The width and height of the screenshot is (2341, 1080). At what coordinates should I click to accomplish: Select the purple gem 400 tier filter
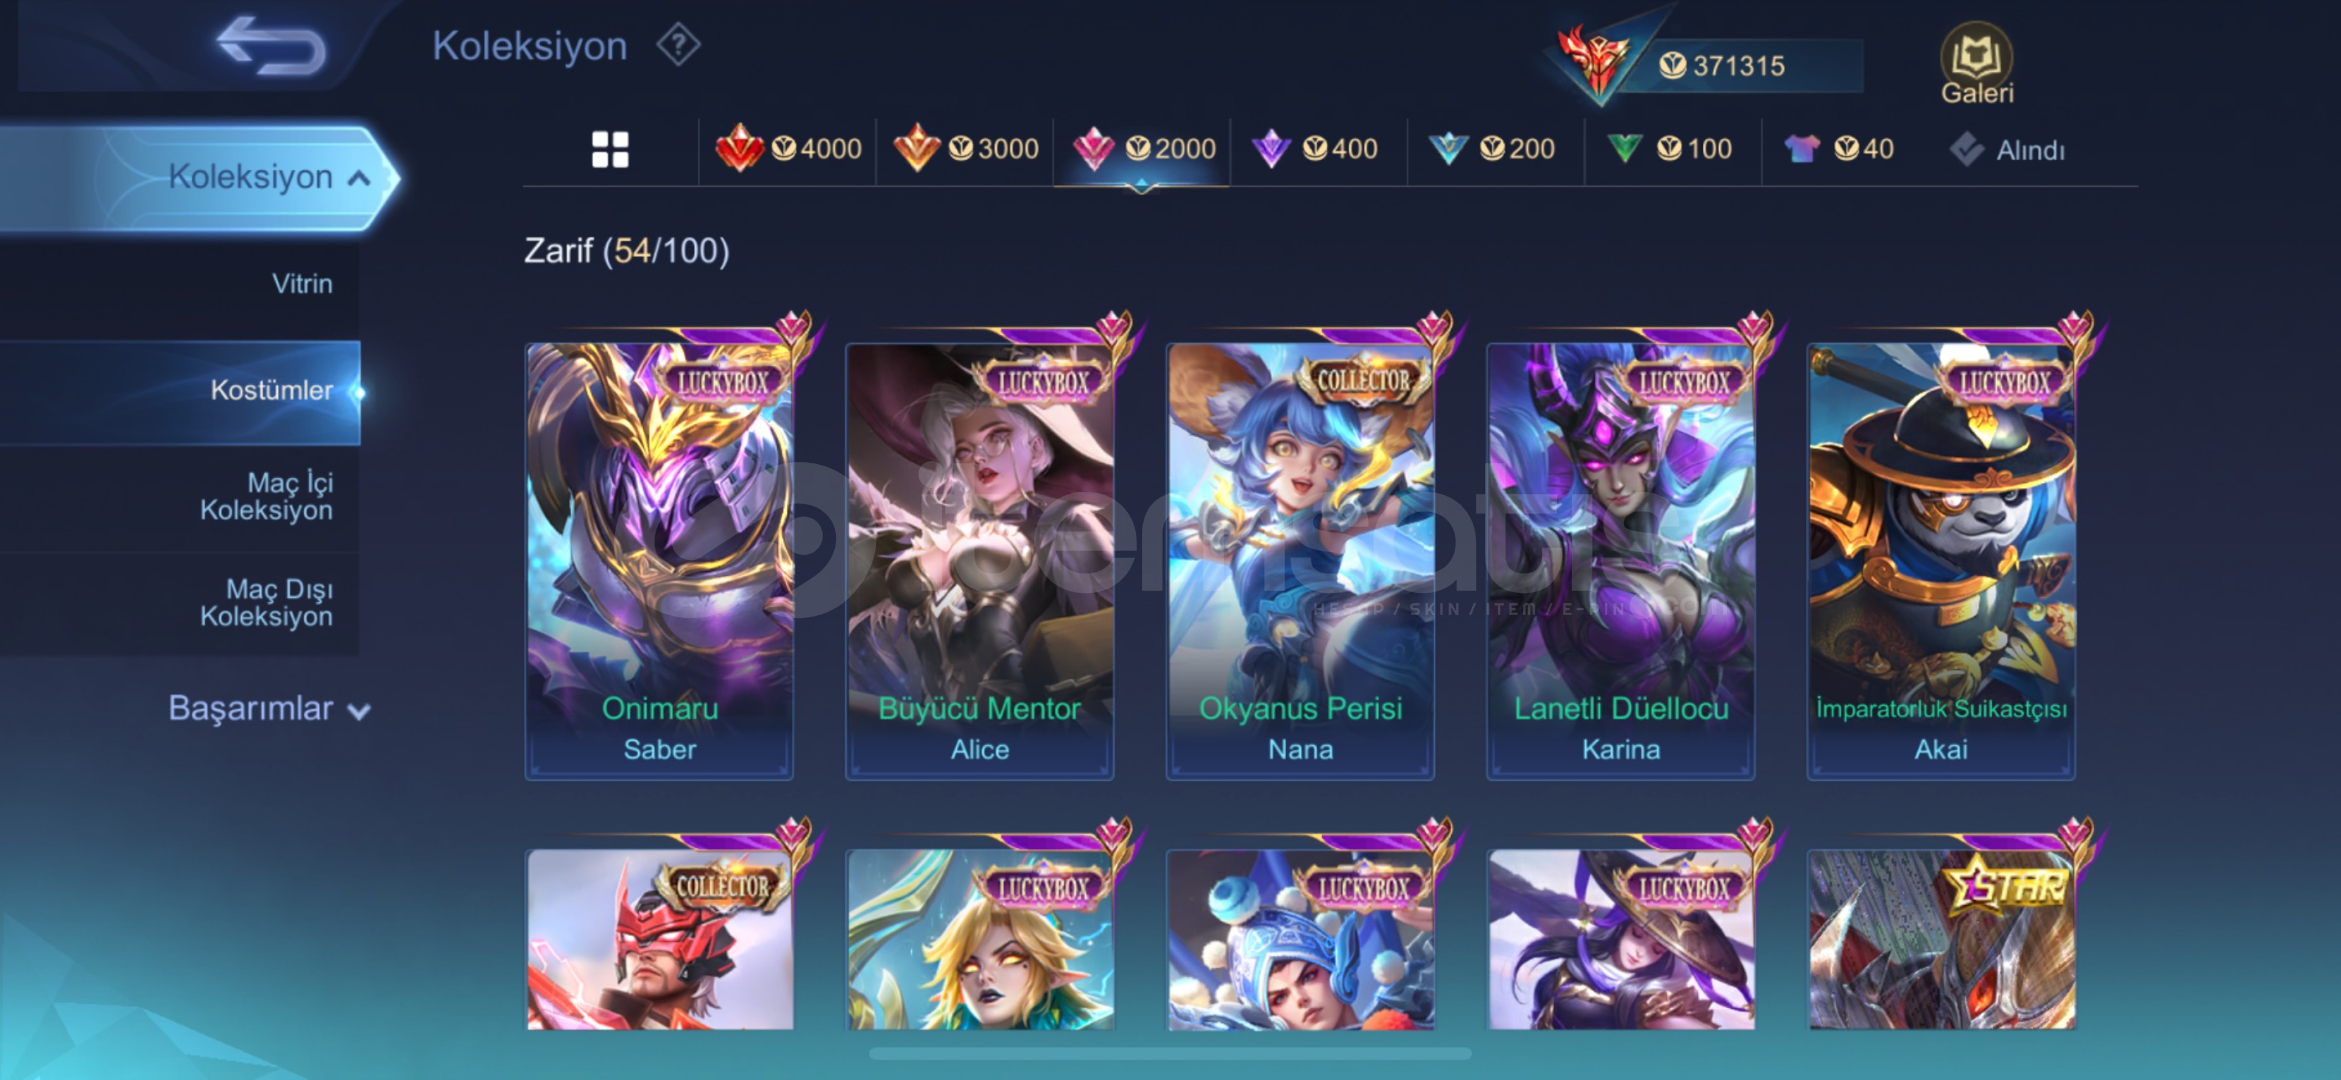pyautogui.click(x=1315, y=149)
